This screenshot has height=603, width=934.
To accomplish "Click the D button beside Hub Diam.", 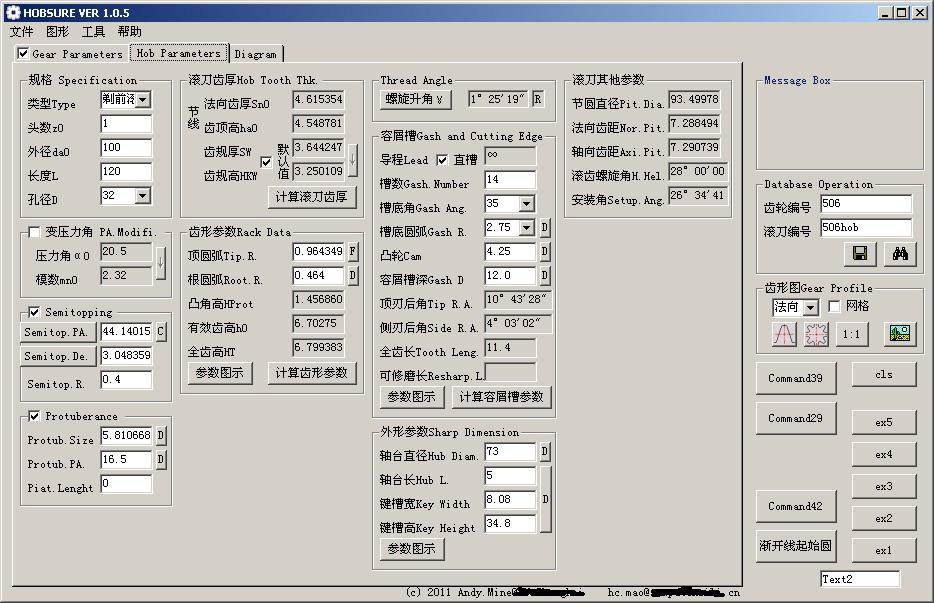I will coord(544,452).
